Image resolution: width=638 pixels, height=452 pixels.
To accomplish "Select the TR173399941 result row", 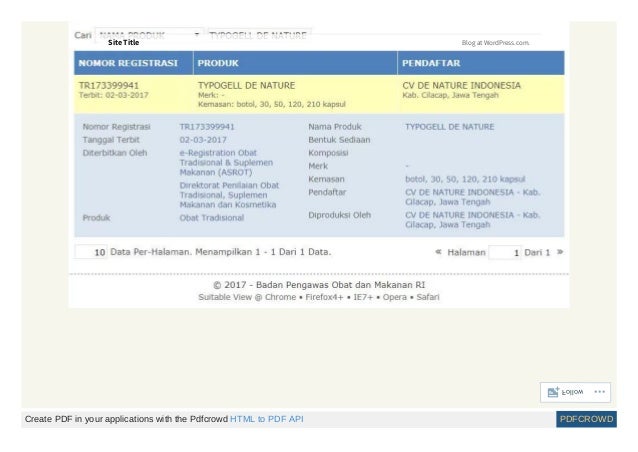I will click(319, 94).
